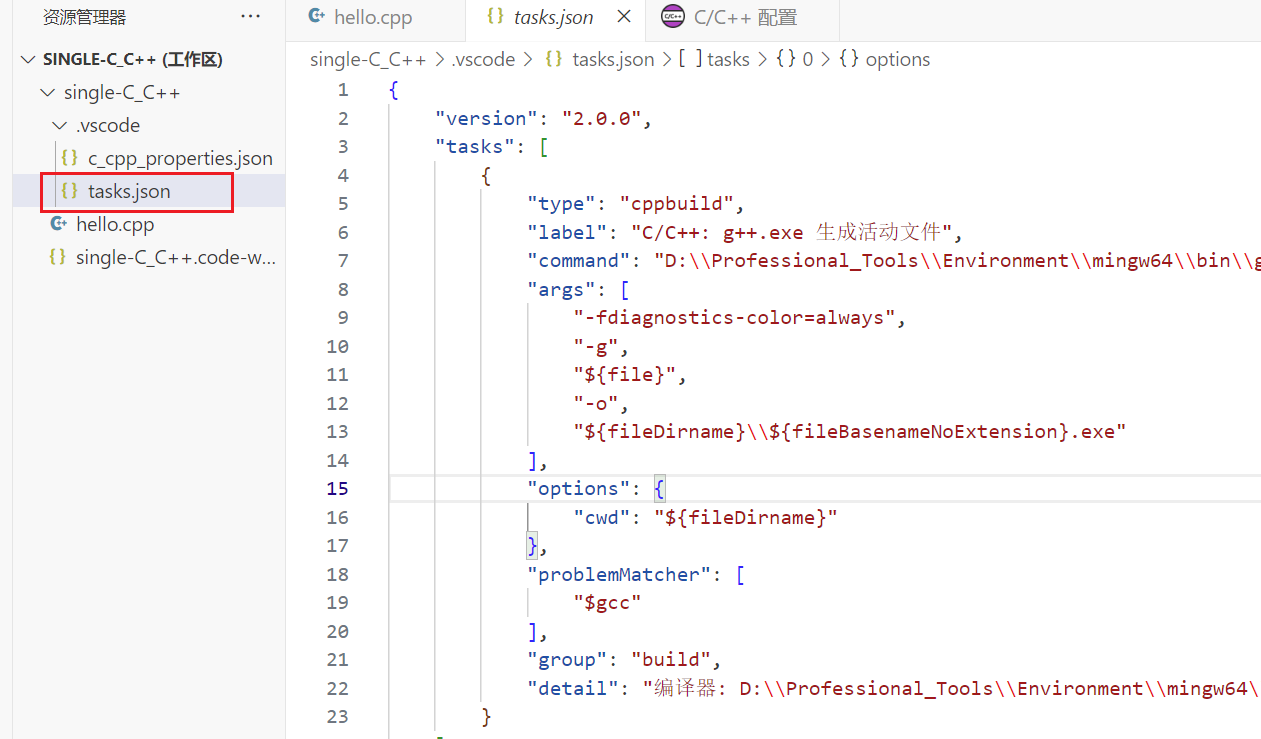This screenshot has width=1261, height=739.
Task: Click the JSON braces icon on tasks.json tab
Action: pyautogui.click(x=494, y=17)
